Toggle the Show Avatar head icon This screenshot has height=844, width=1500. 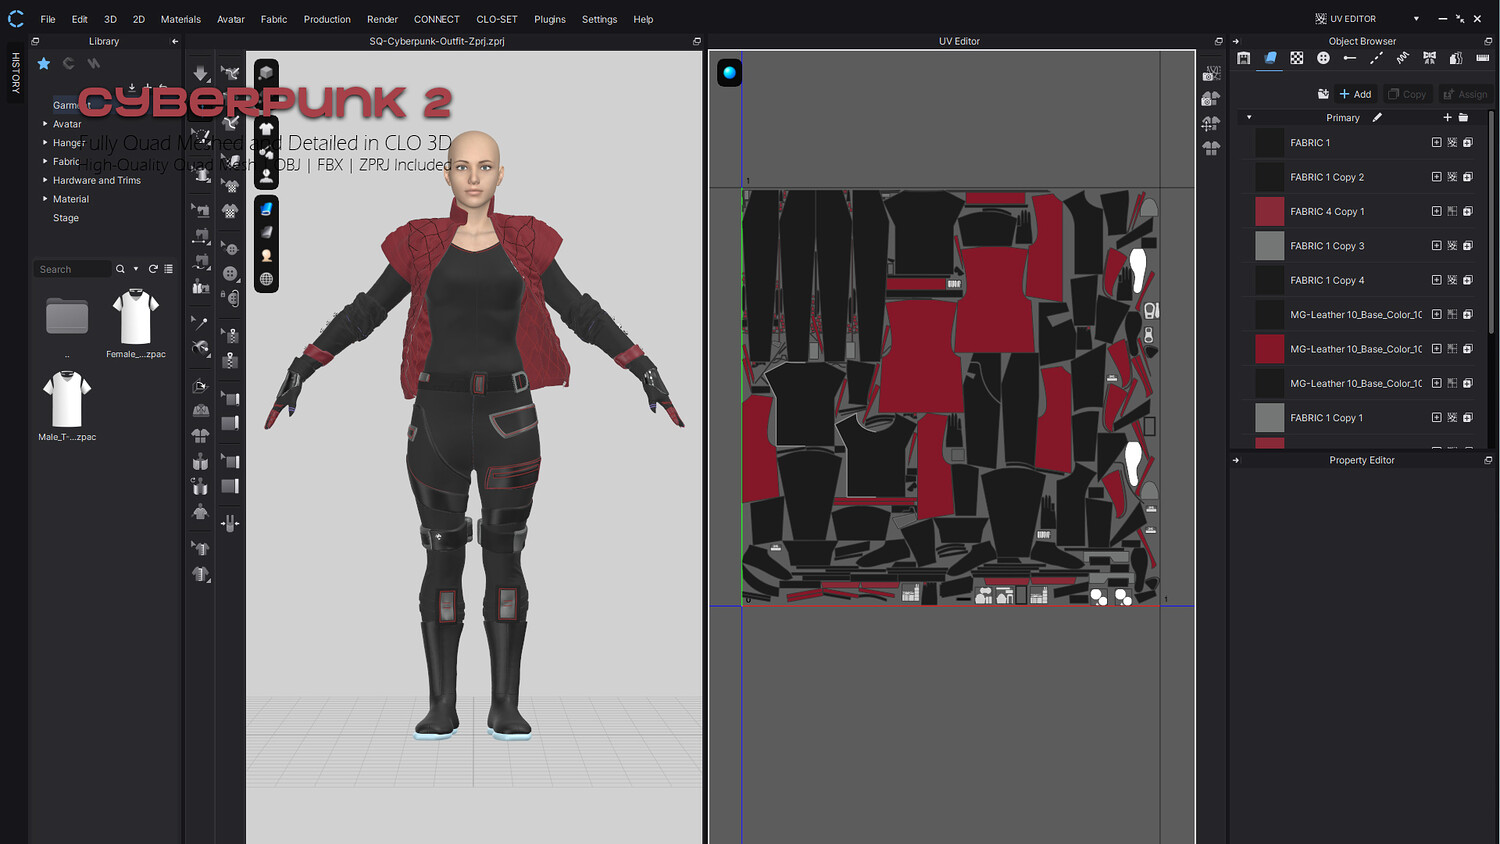(x=266, y=174)
